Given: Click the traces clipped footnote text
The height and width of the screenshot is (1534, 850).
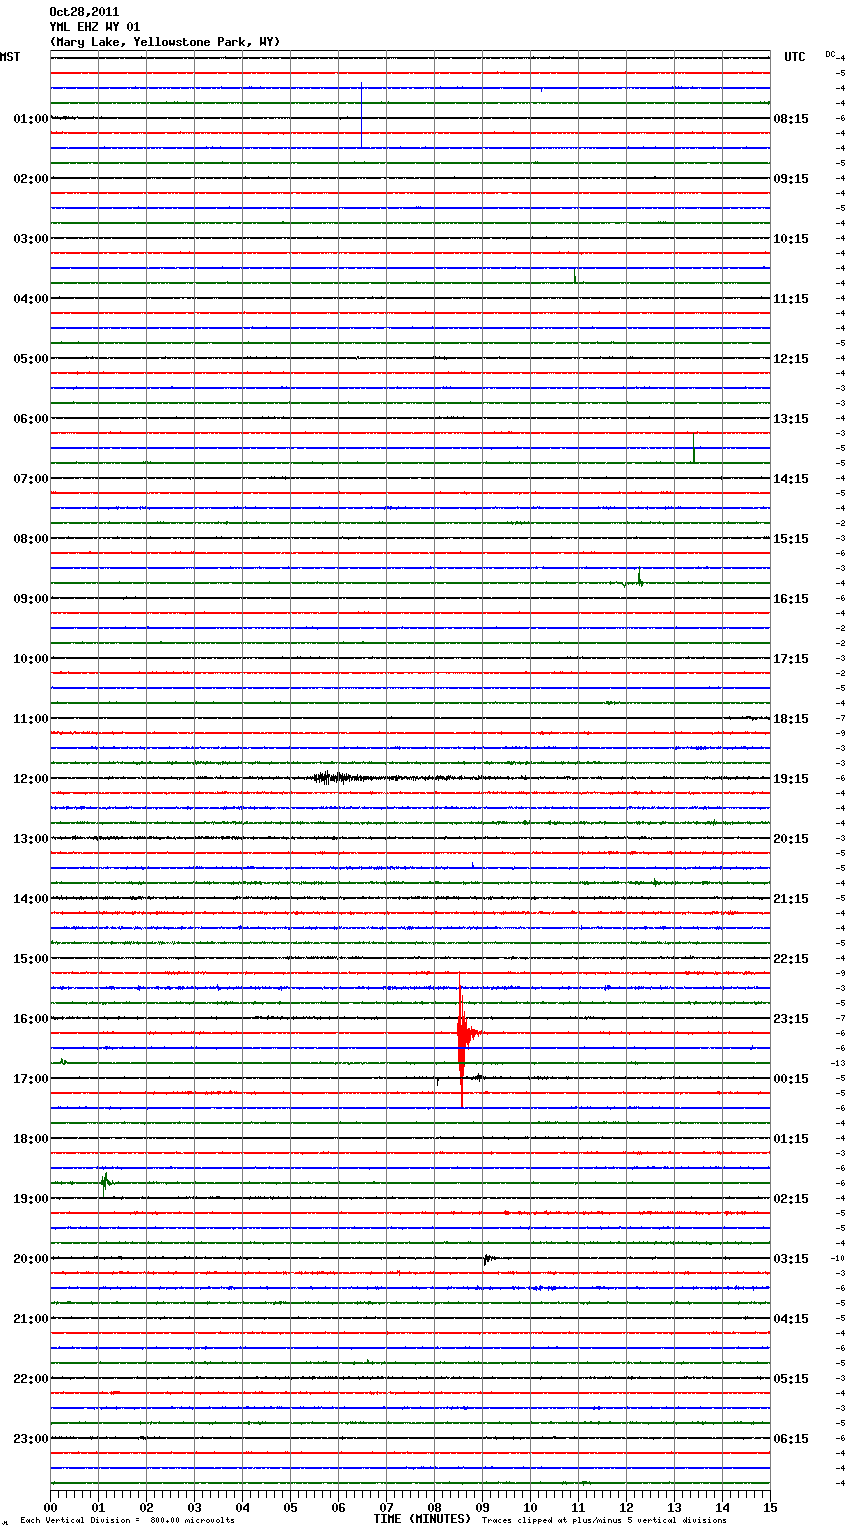Looking at the screenshot, I should [x=604, y=1521].
